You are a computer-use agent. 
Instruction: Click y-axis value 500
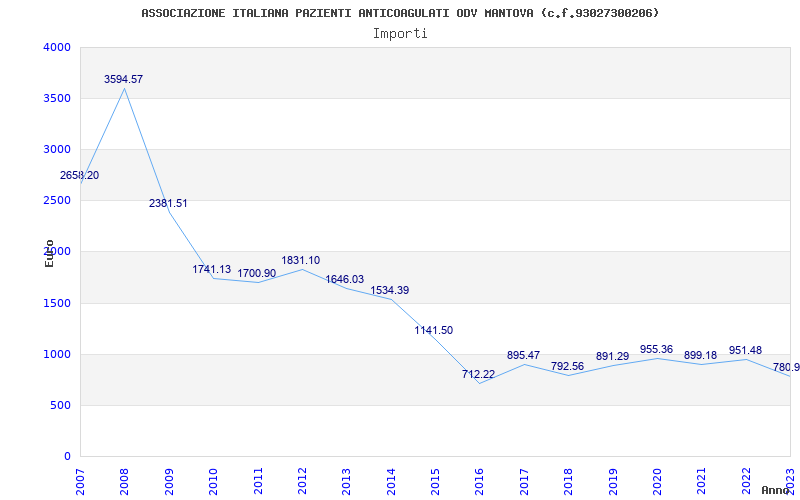click(x=60, y=405)
